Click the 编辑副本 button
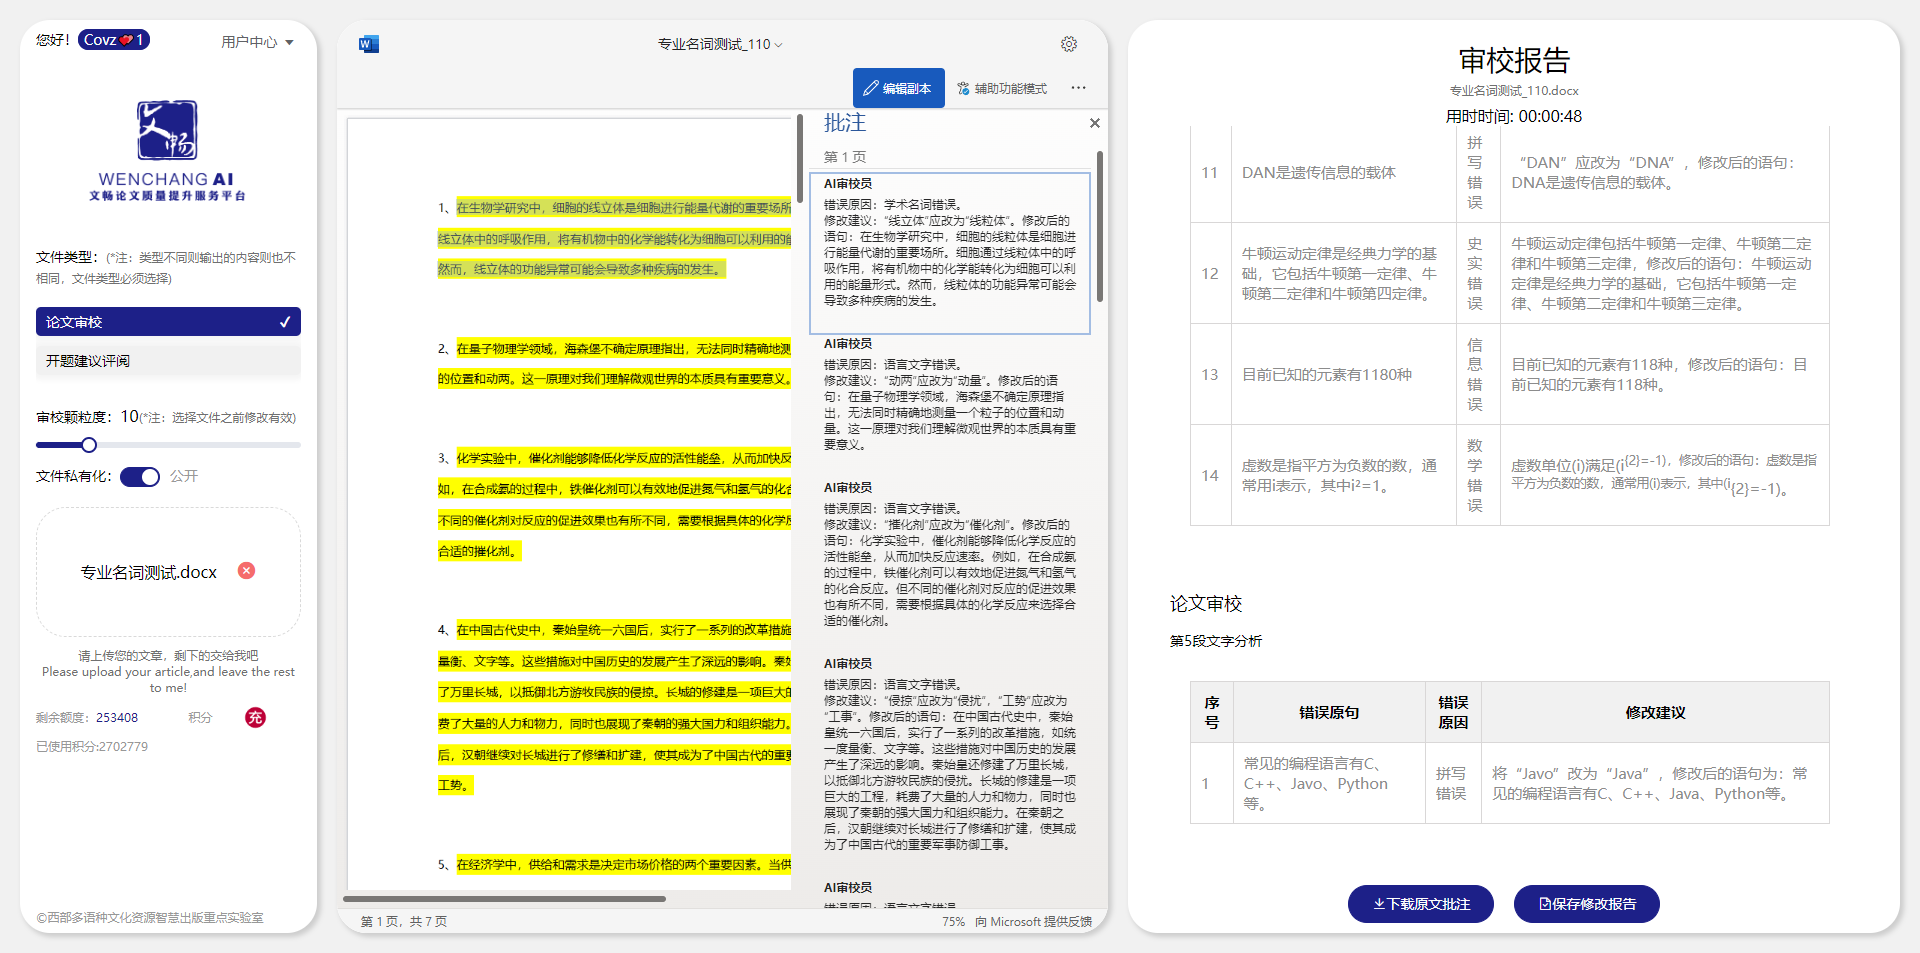 898,88
